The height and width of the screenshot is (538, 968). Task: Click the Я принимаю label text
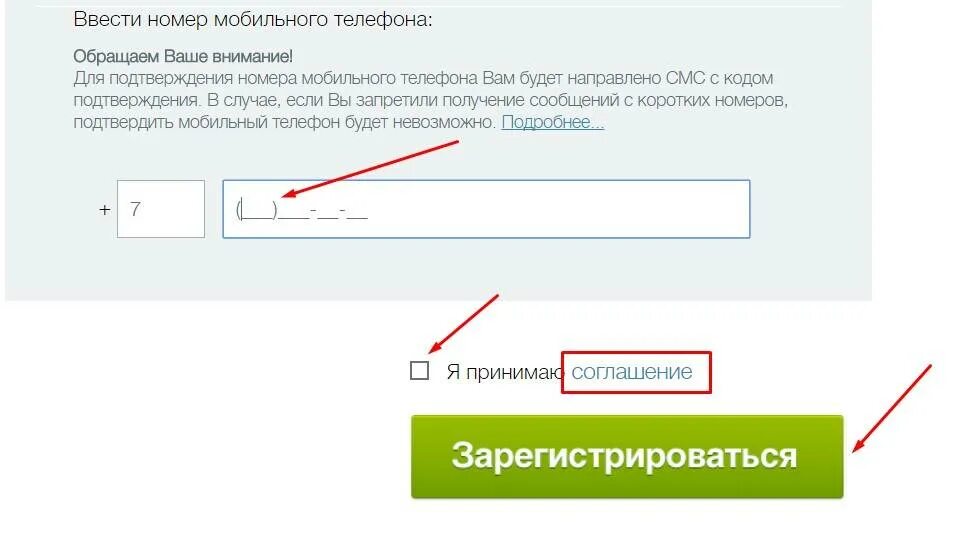(505, 372)
